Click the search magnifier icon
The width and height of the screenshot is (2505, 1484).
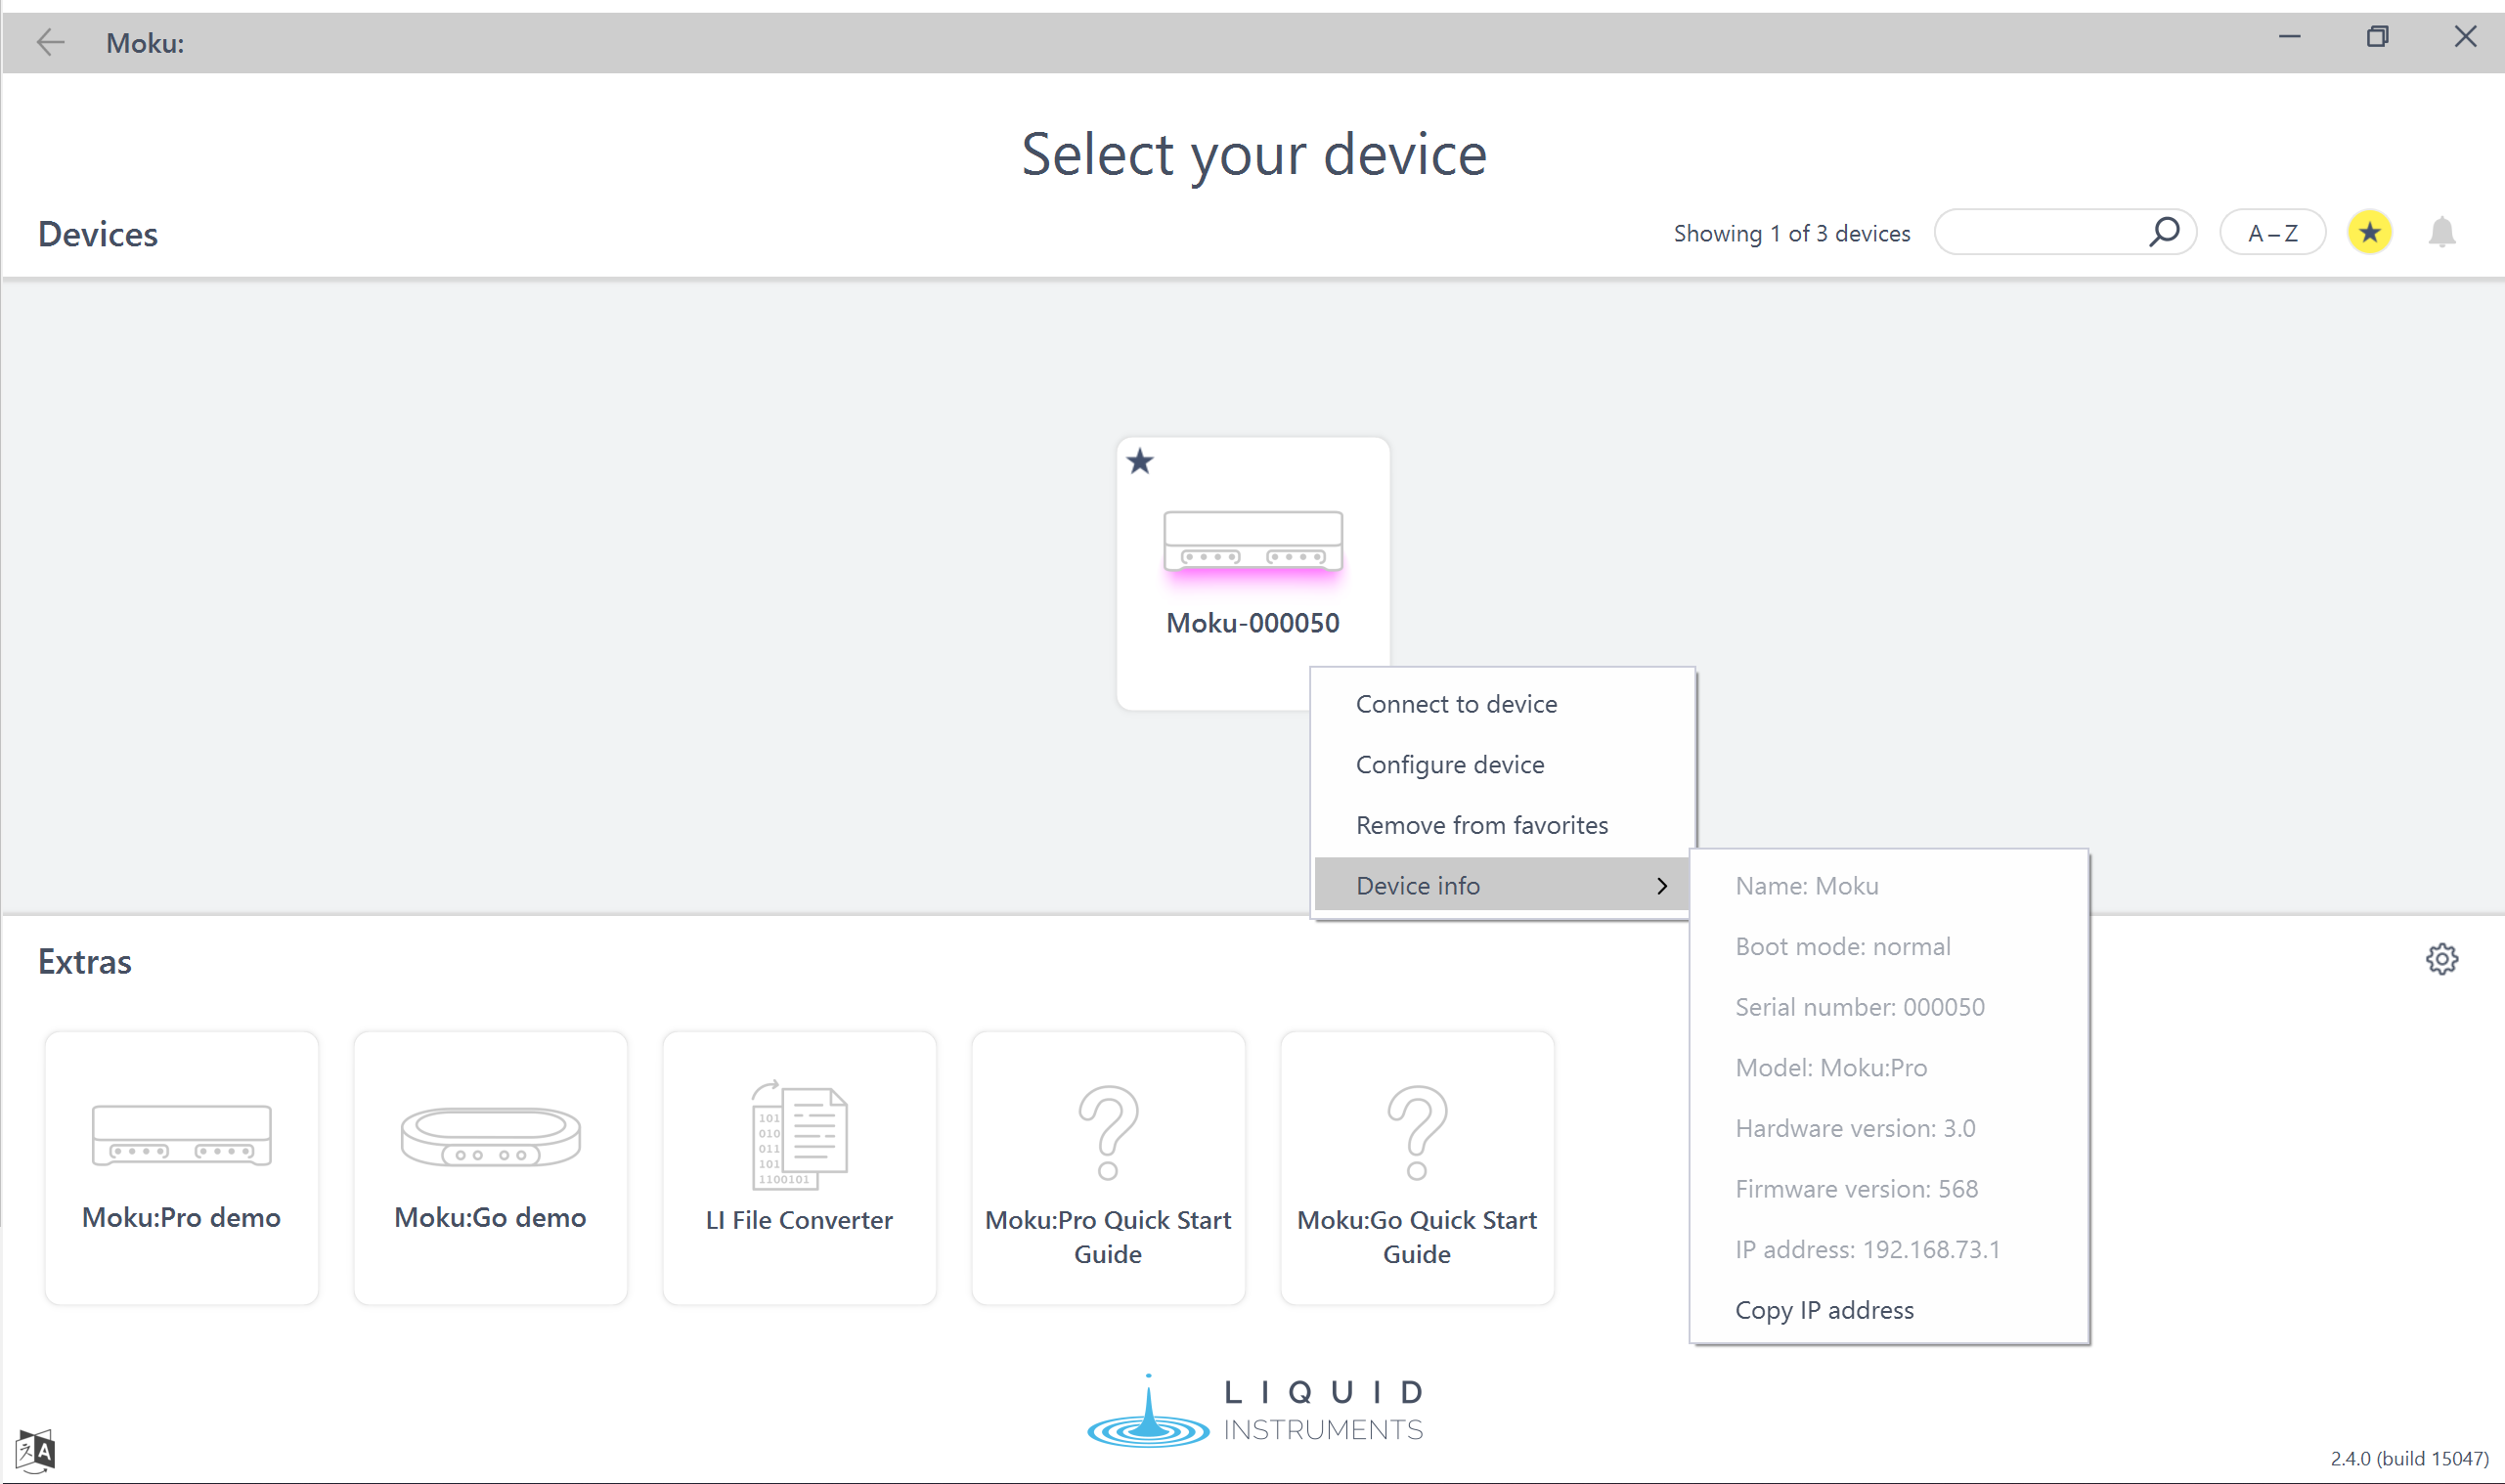coord(2164,232)
